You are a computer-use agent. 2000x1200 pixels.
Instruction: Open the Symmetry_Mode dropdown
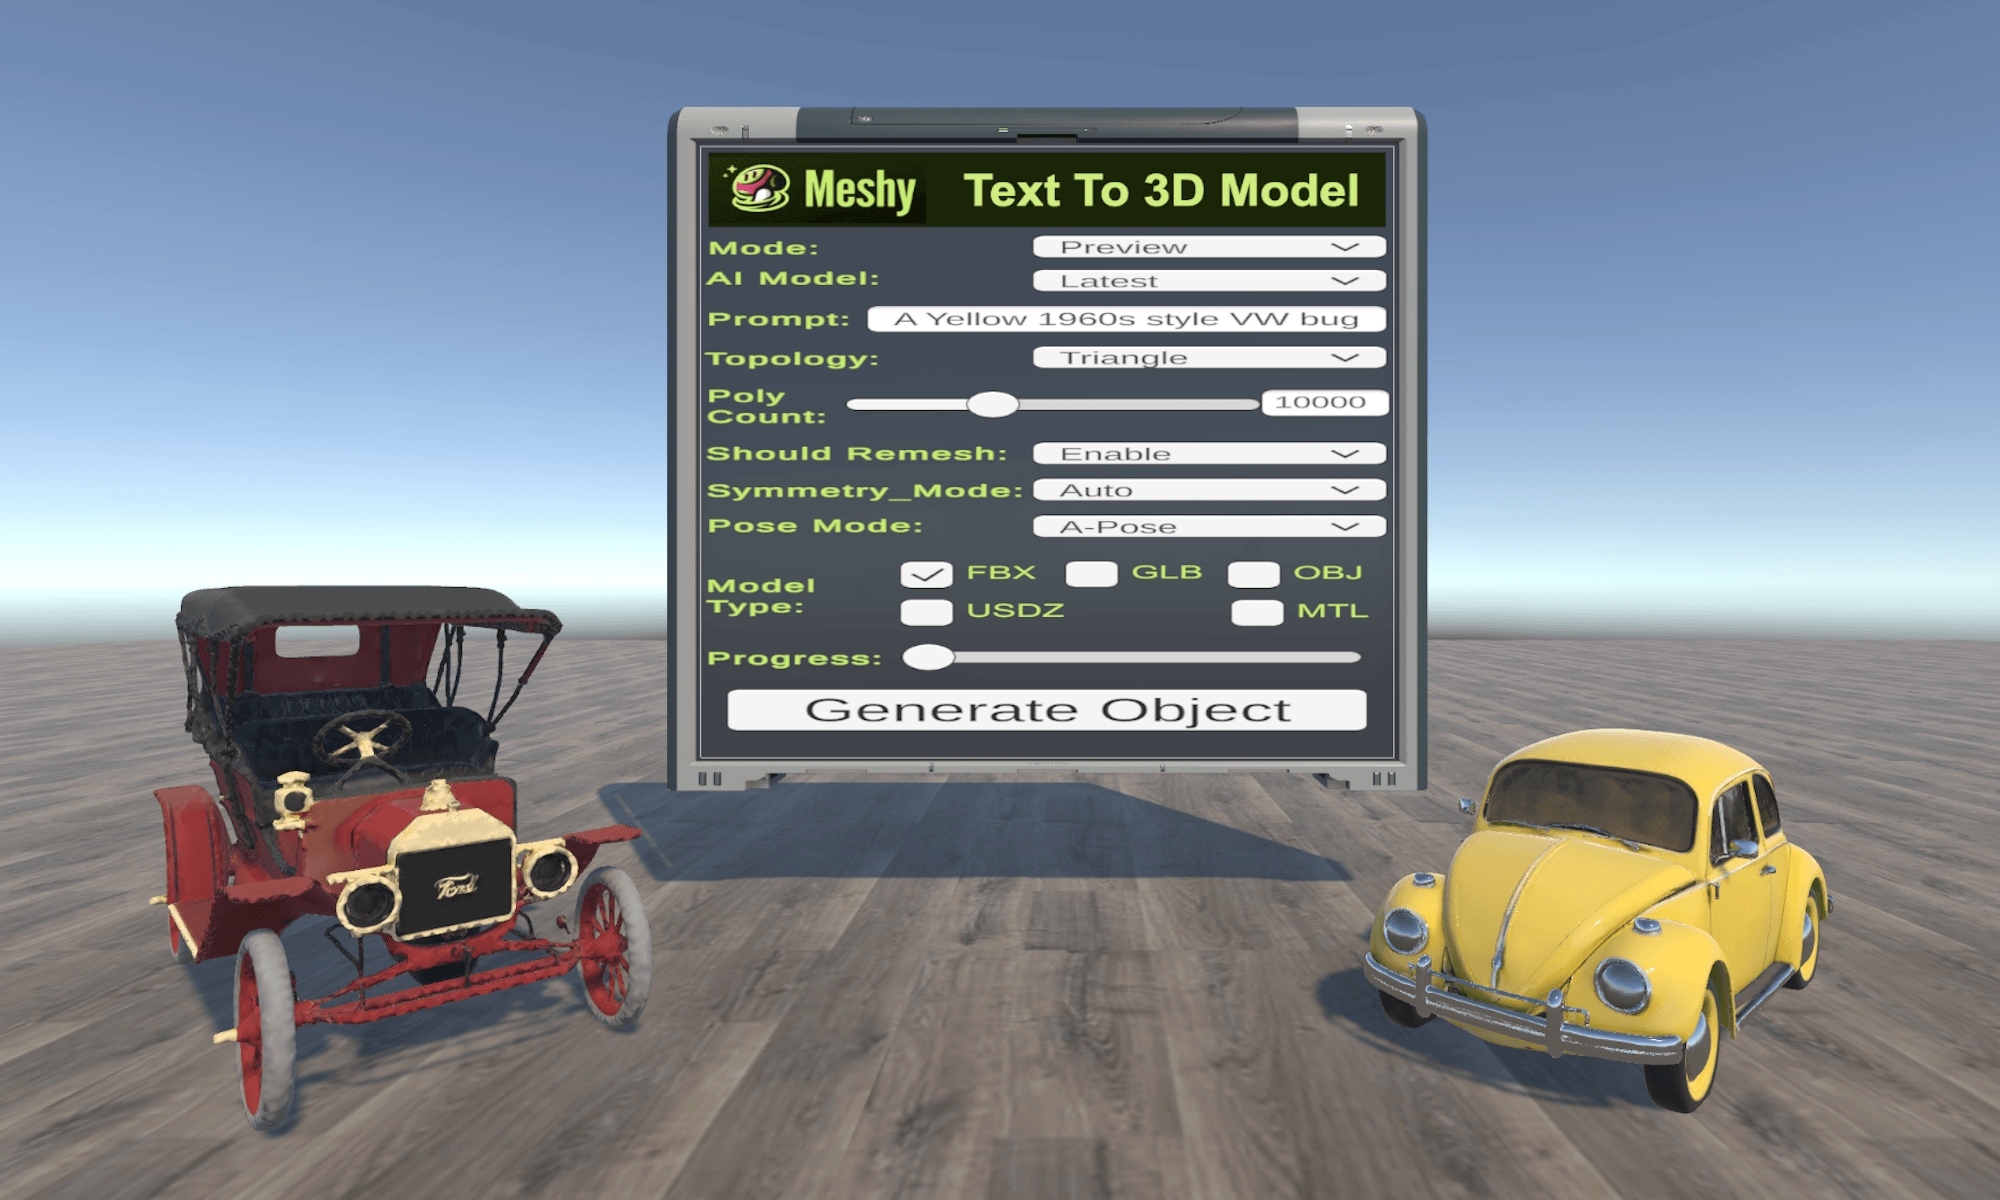point(1208,490)
